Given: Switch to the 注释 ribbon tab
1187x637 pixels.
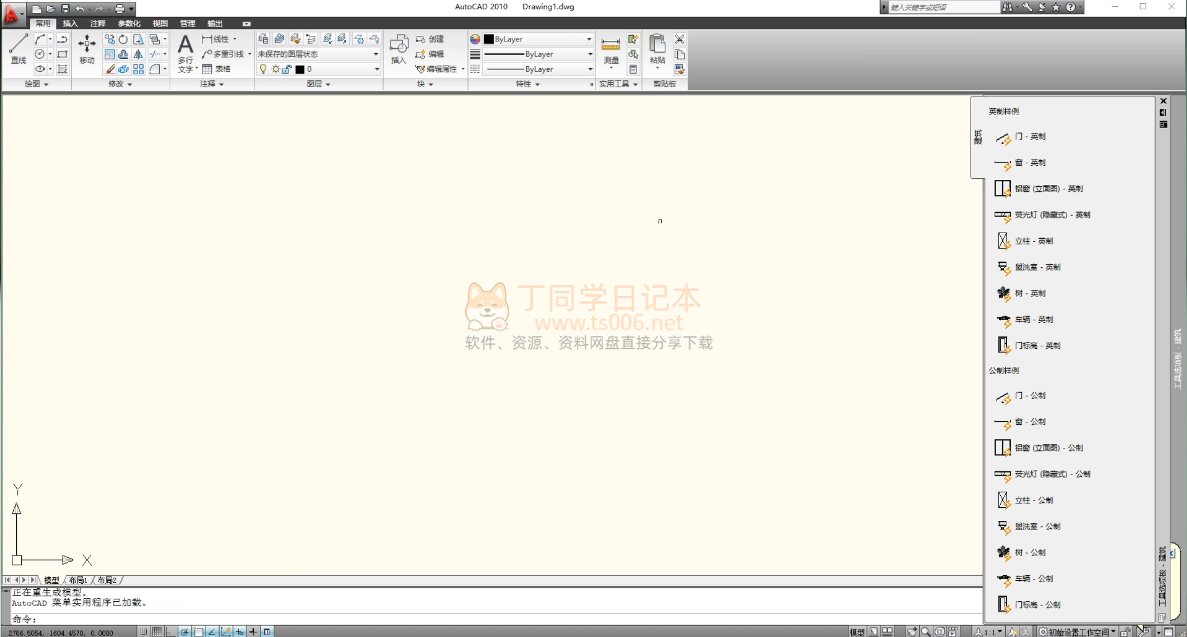Looking at the screenshot, I should pyautogui.click(x=98, y=23).
